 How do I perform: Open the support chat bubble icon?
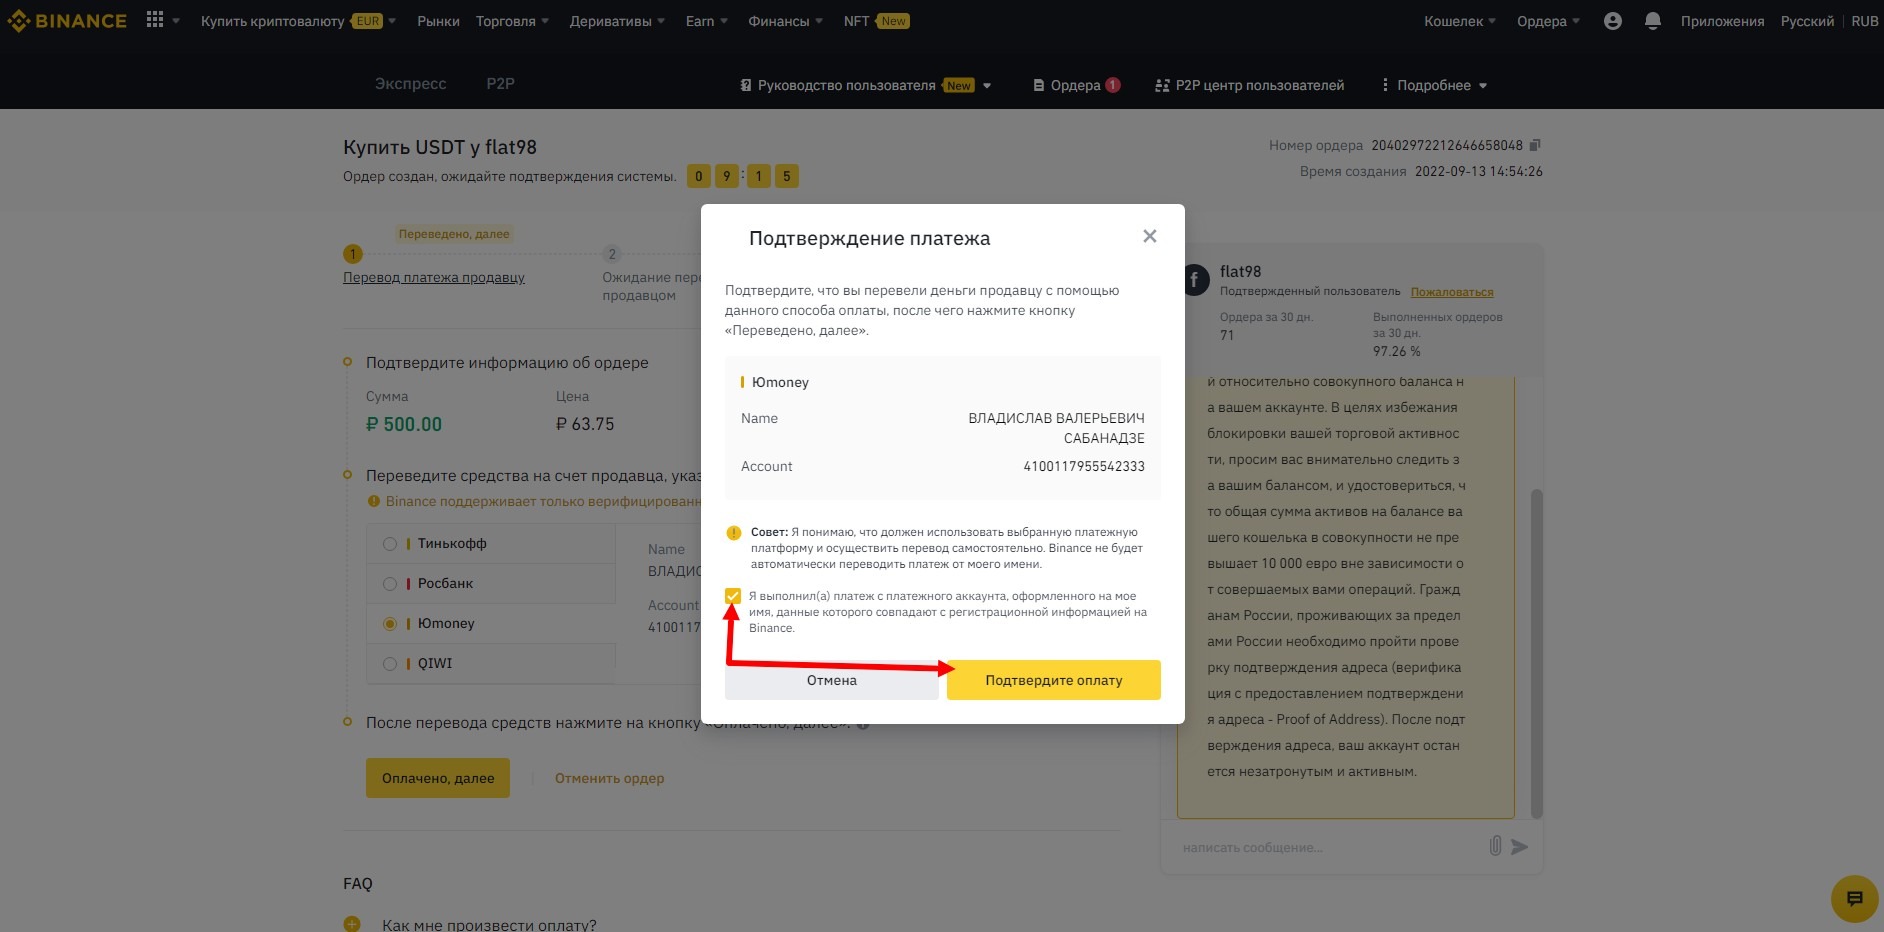click(x=1854, y=898)
